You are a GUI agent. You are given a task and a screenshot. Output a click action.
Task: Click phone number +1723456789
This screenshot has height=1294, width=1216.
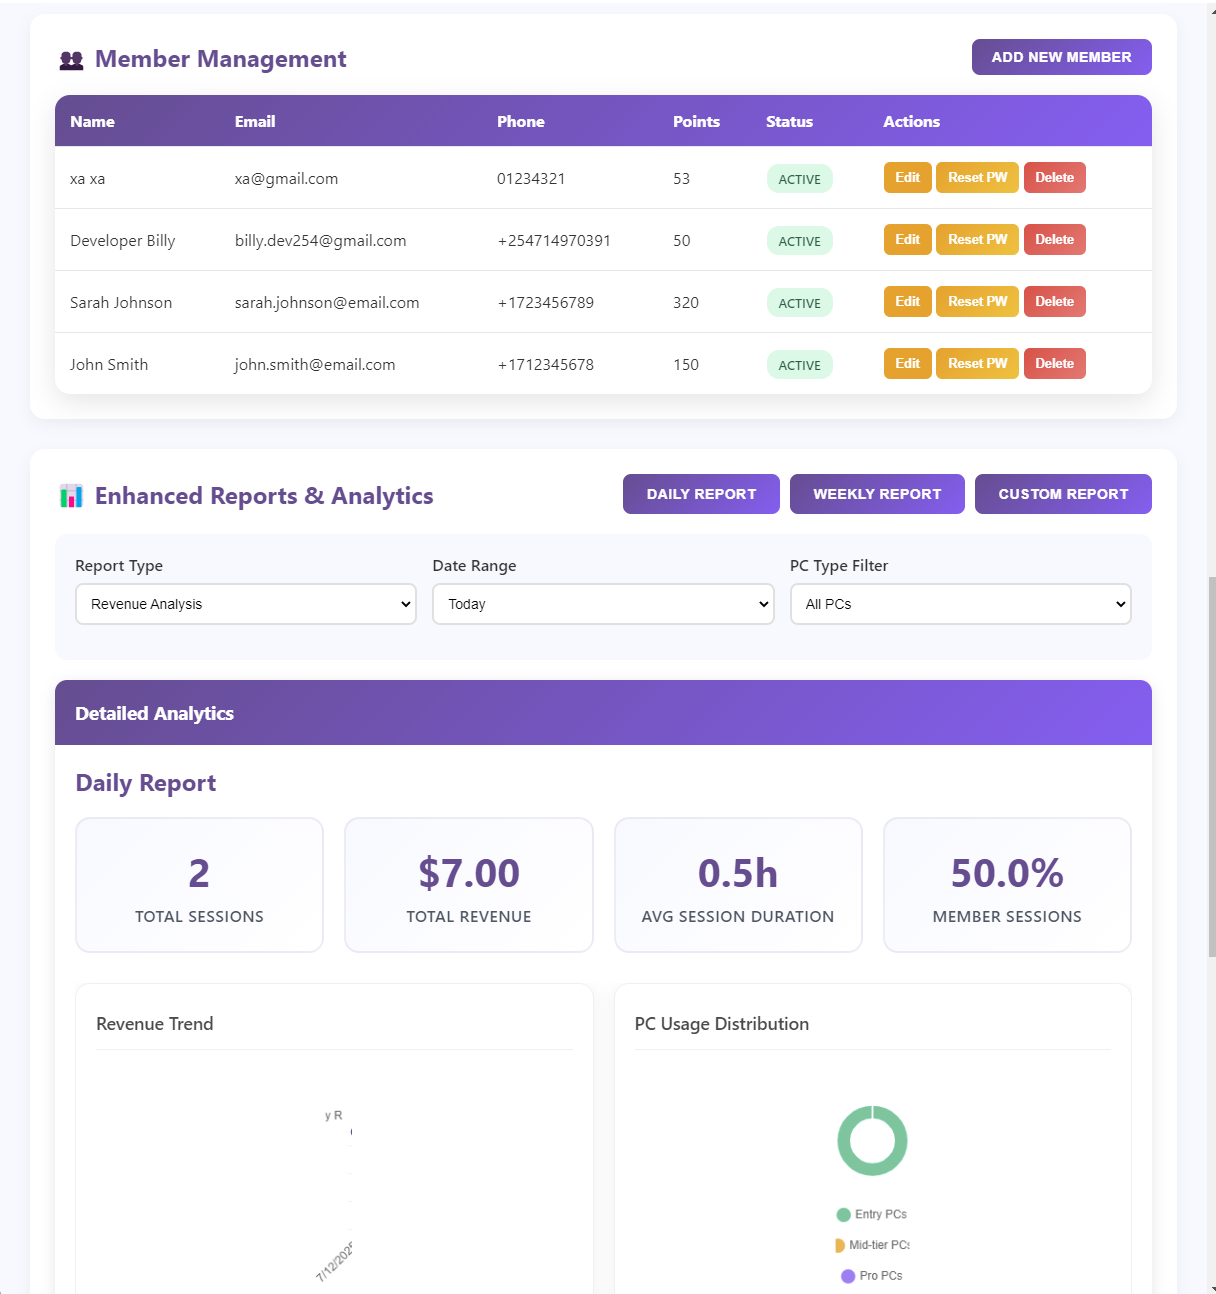546,303
